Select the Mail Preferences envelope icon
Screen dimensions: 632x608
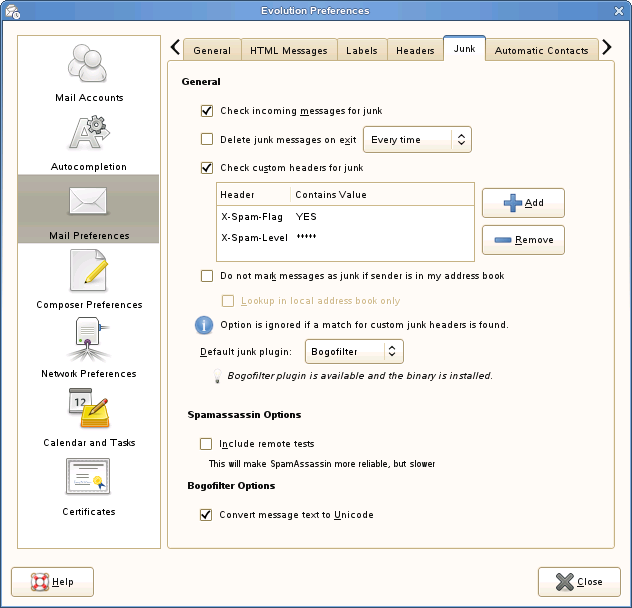pyautogui.click(x=88, y=200)
